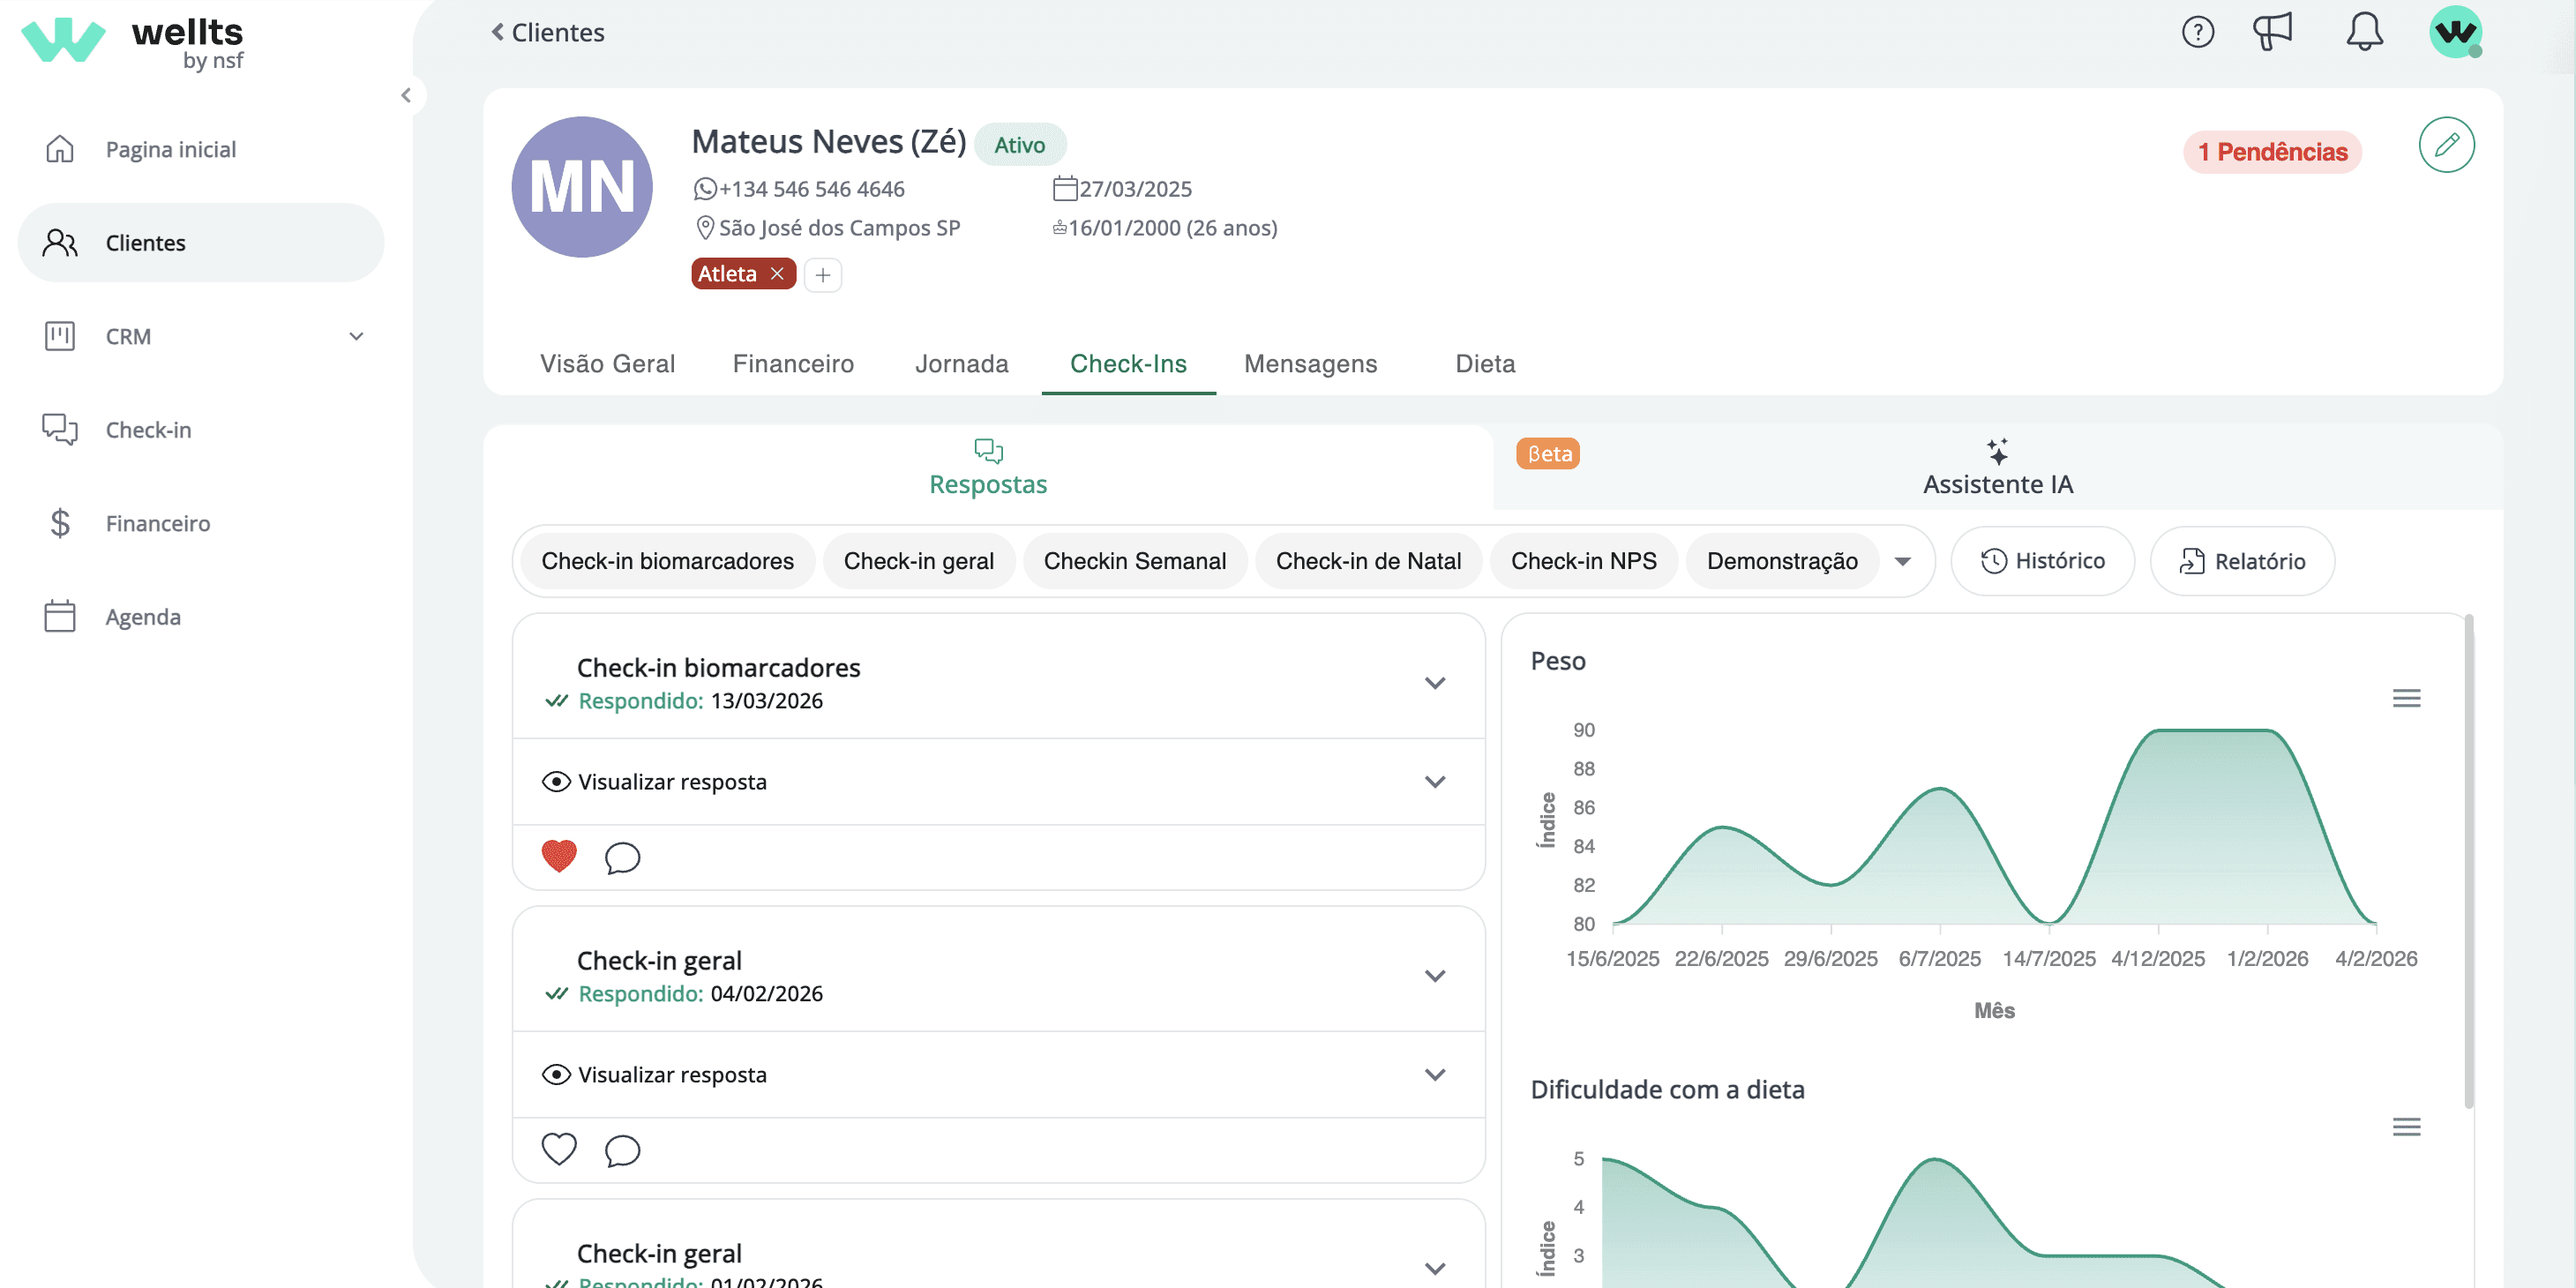Click the MN client avatar
The width and height of the screenshot is (2576, 1288).
pos(582,187)
